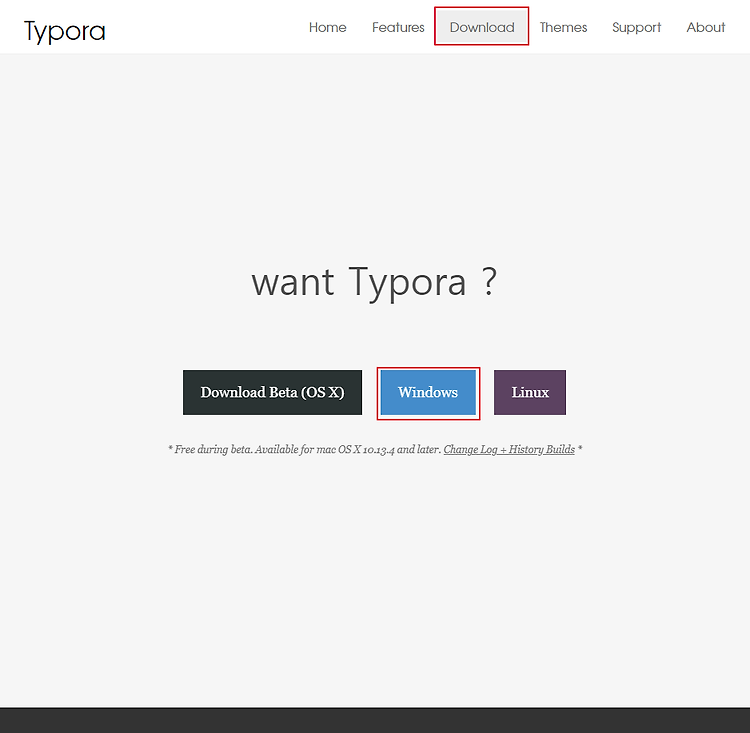The width and height of the screenshot is (750, 733).
Task: Choose the Windows download button
Action: coord(428,392)
